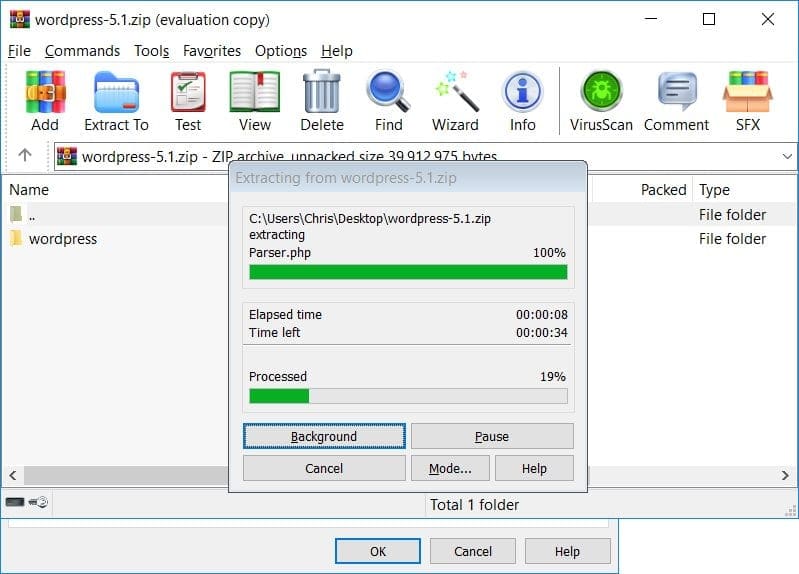Click the horizontal scrollbar thumb
Image resolution: width=799 pixels, height=574 pixels.
coord(126,476)
